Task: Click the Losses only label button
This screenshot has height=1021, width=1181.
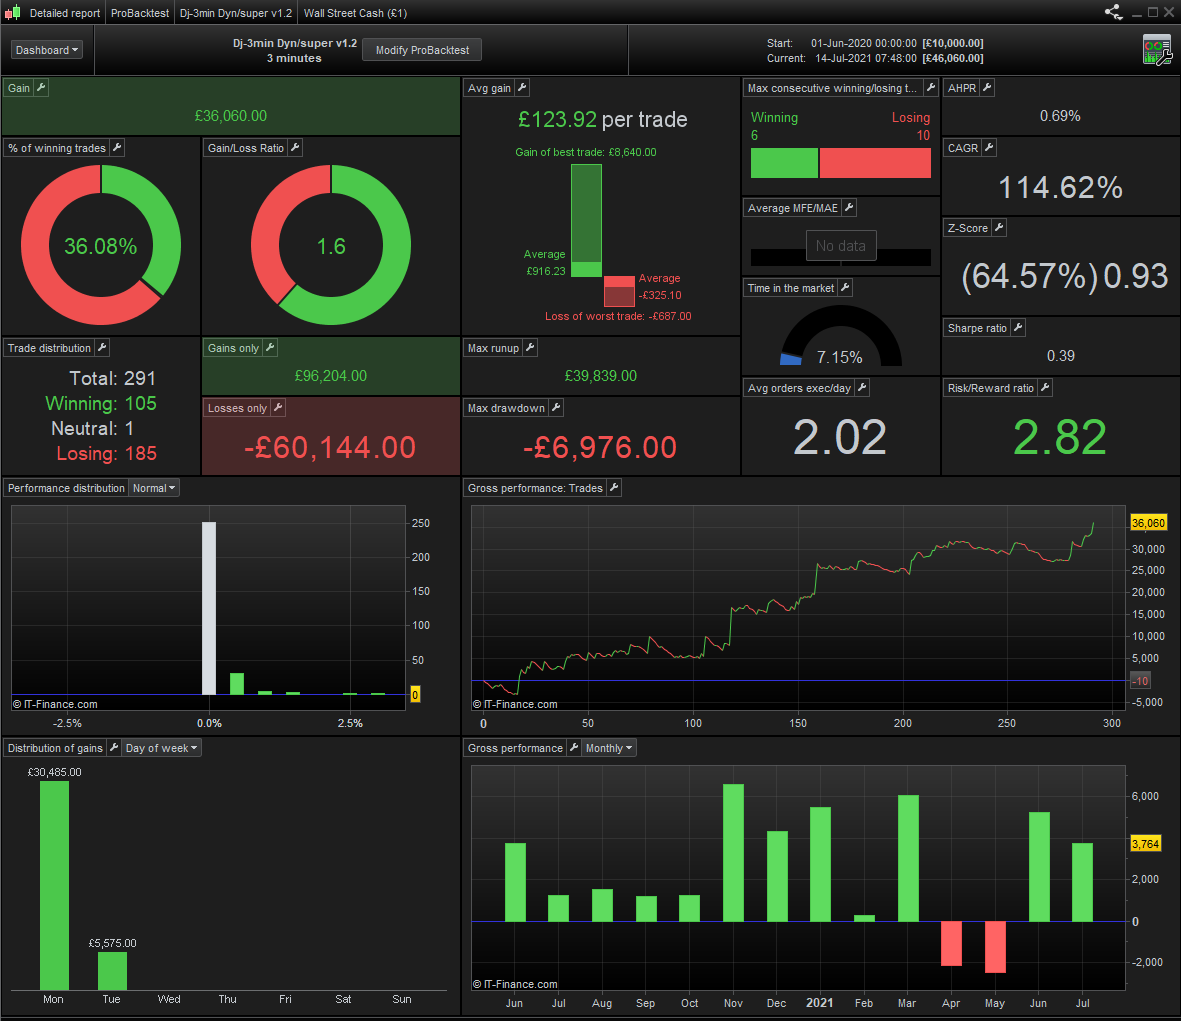Action: coord(237,407)
